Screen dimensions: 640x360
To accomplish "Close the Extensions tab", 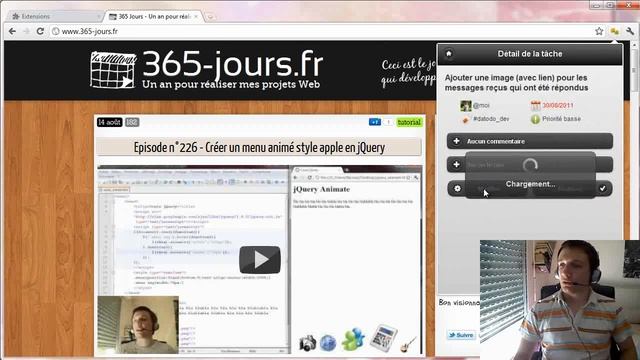I will [98, 16].
